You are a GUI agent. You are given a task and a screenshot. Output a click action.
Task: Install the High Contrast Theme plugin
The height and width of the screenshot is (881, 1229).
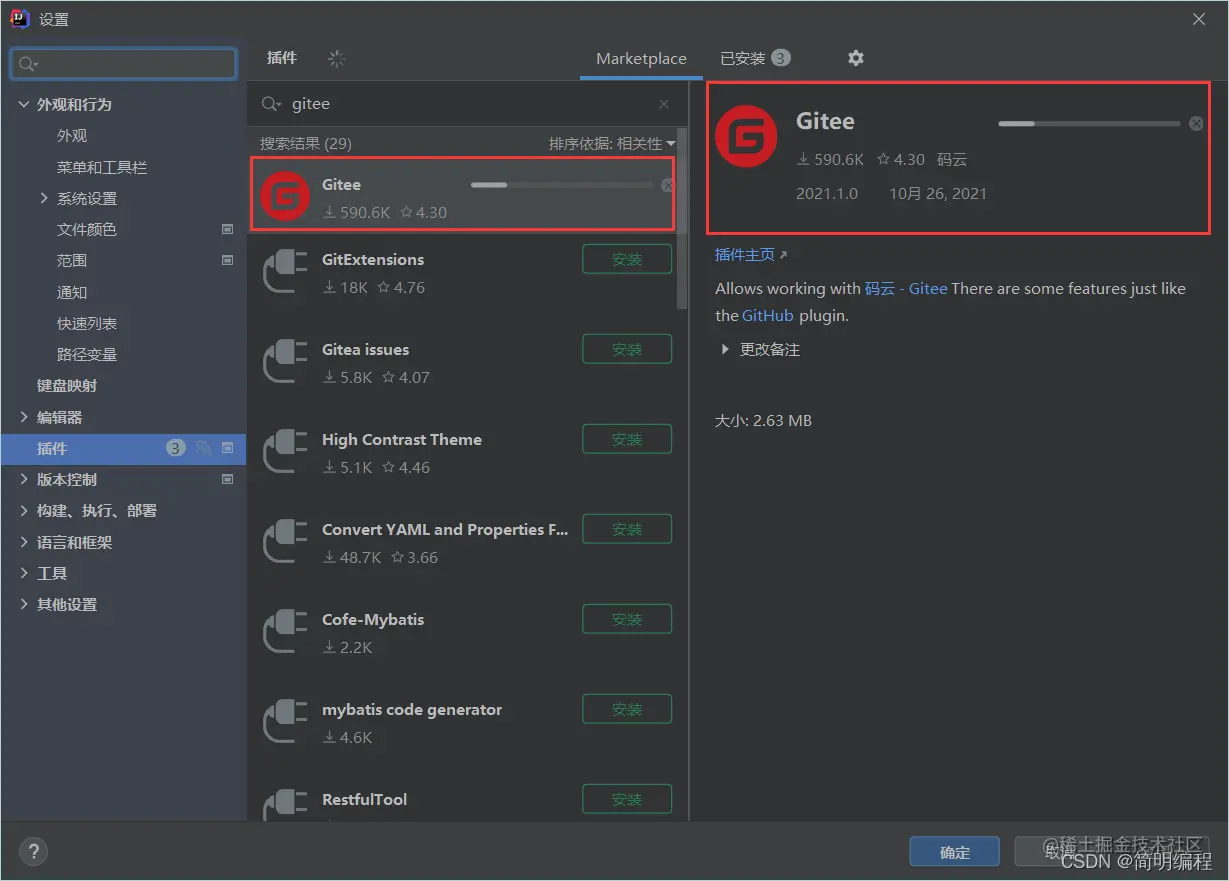(627, 439)
